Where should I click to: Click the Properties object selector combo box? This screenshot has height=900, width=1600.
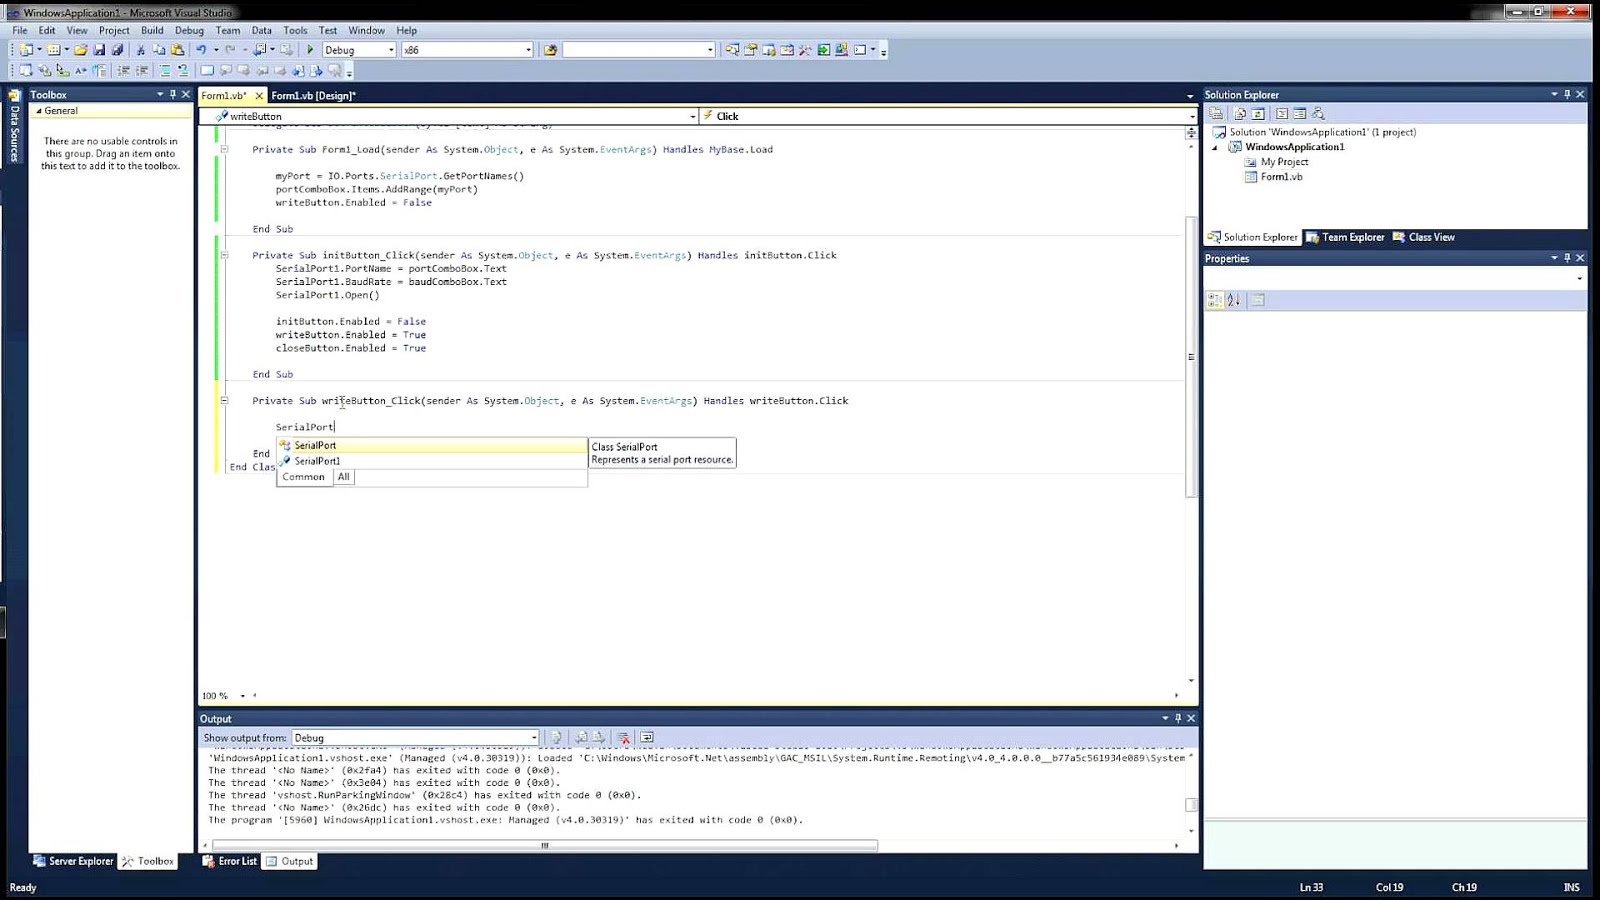(1394, 278)
